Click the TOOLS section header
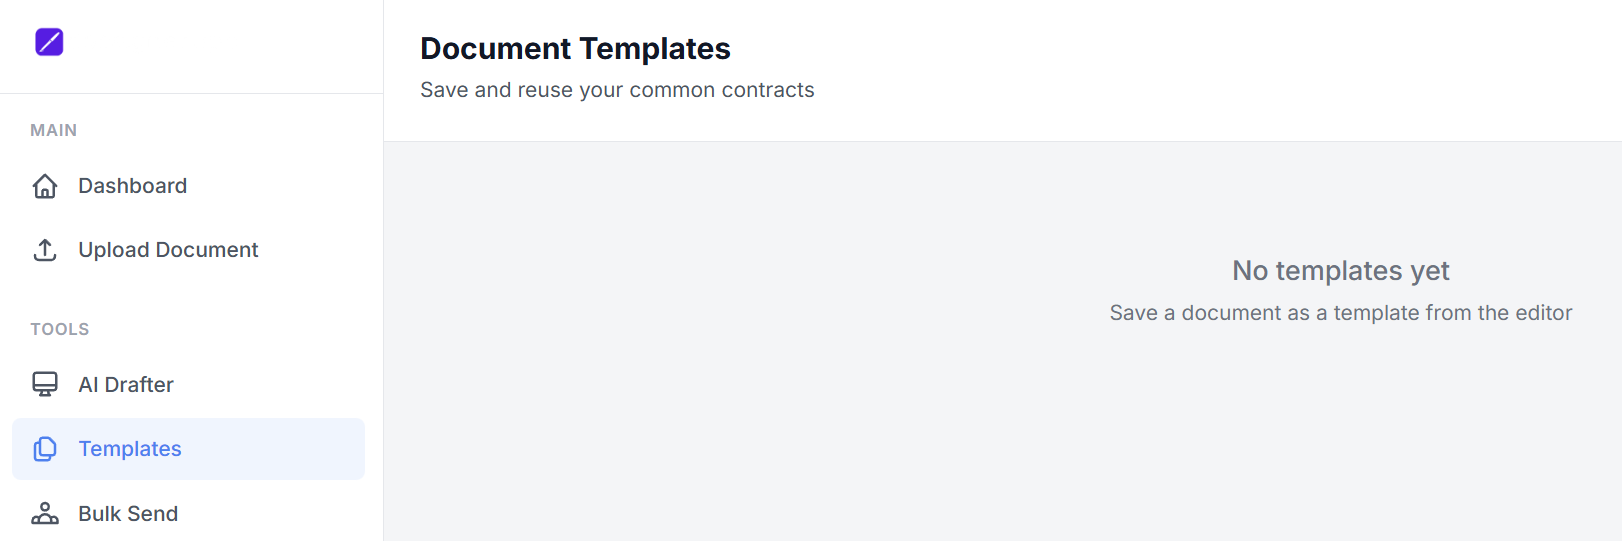 (x=59, y=329)
